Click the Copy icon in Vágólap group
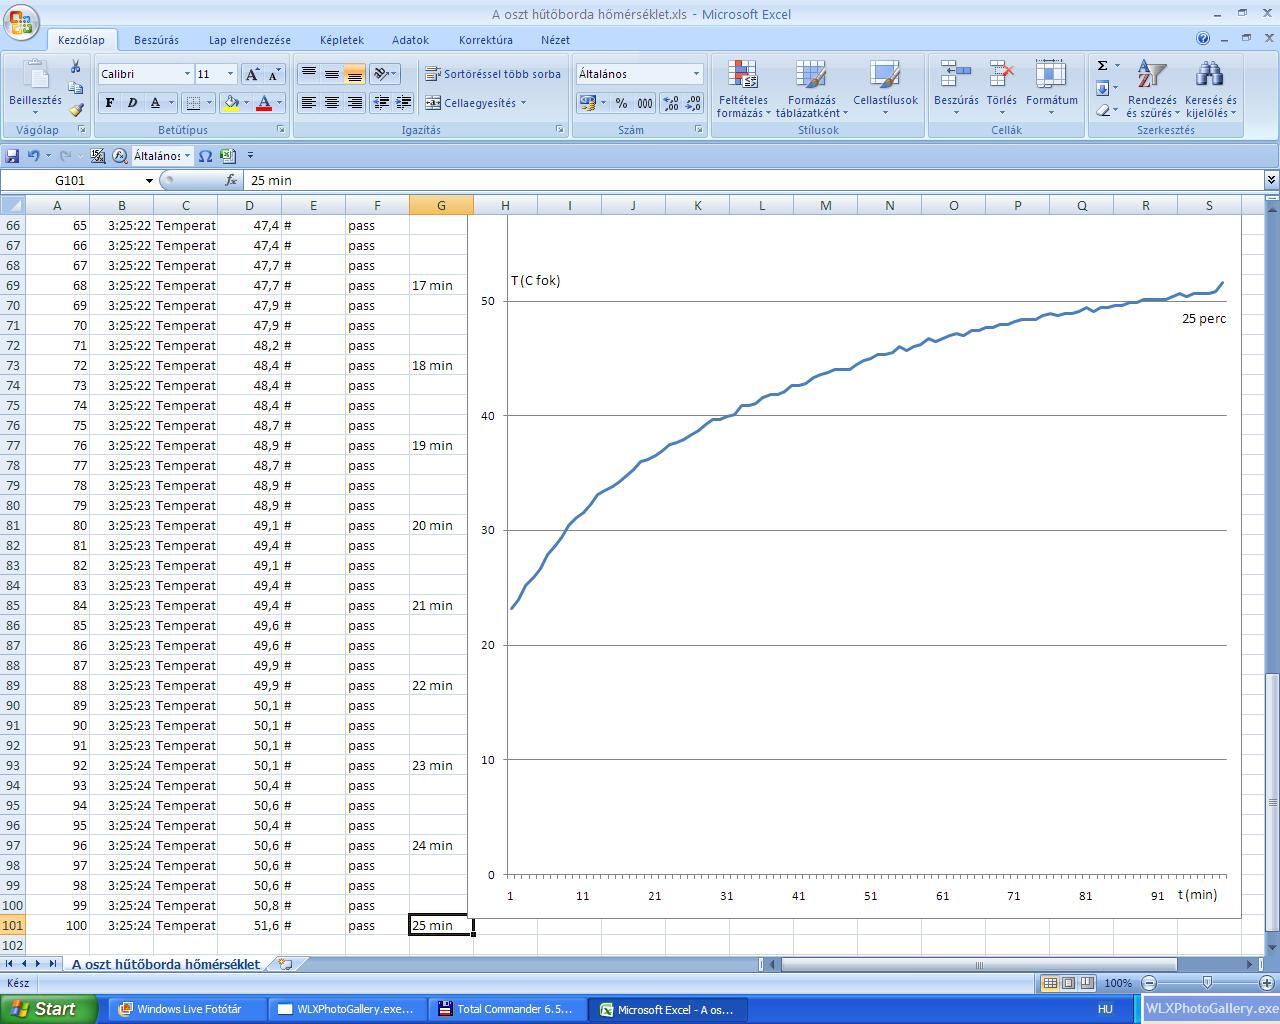1280x1024 pixels. coord(75,88)
